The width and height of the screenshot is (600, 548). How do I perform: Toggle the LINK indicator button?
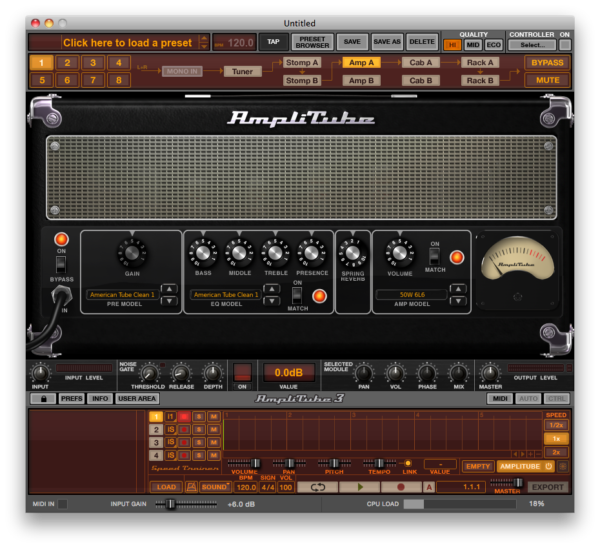pos(408,463)
